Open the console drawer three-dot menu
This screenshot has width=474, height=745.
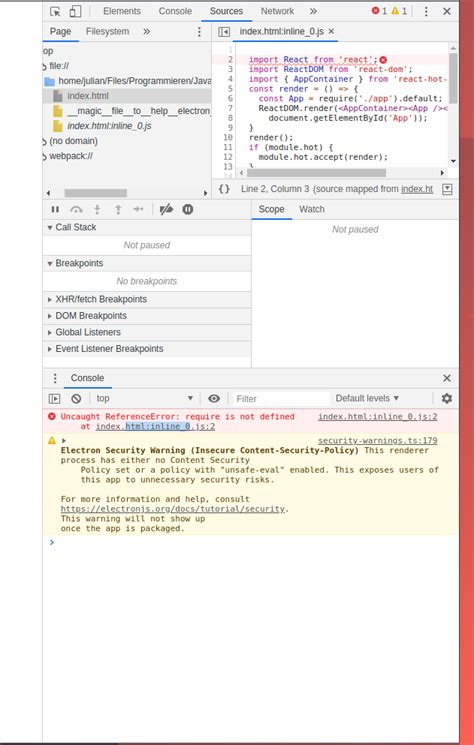[x=55, y=378]
